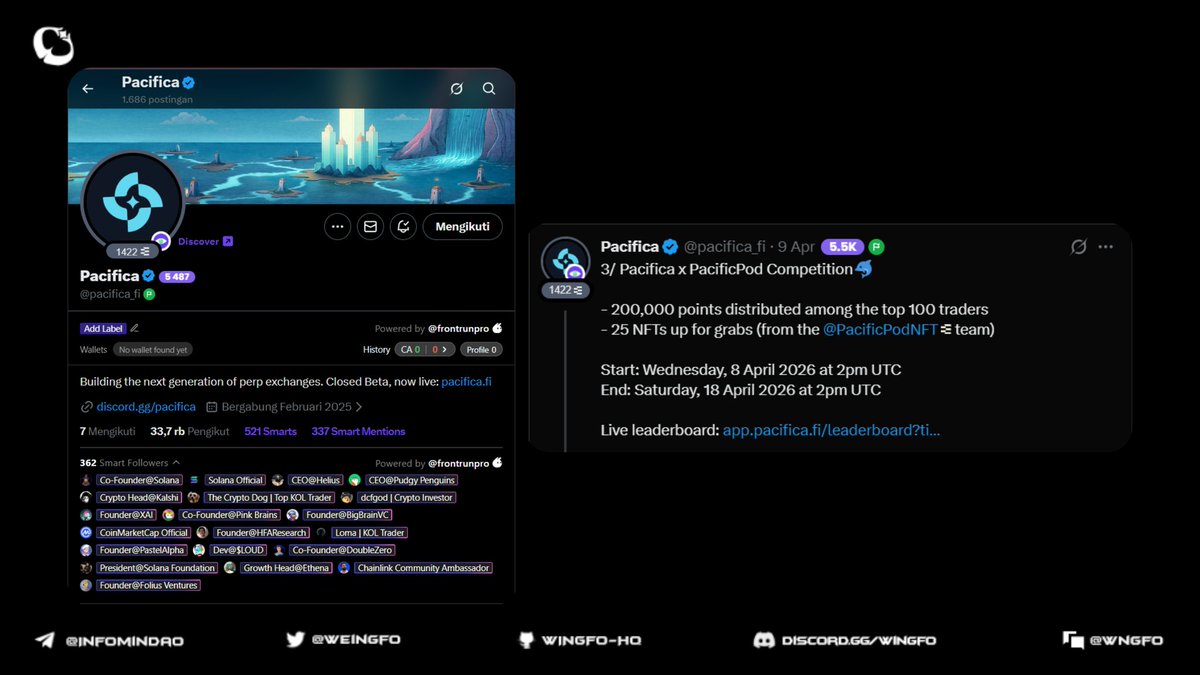Click the direct message envelope icon
The width and height of the screenshot is (1200, 675).
point(370,226)
